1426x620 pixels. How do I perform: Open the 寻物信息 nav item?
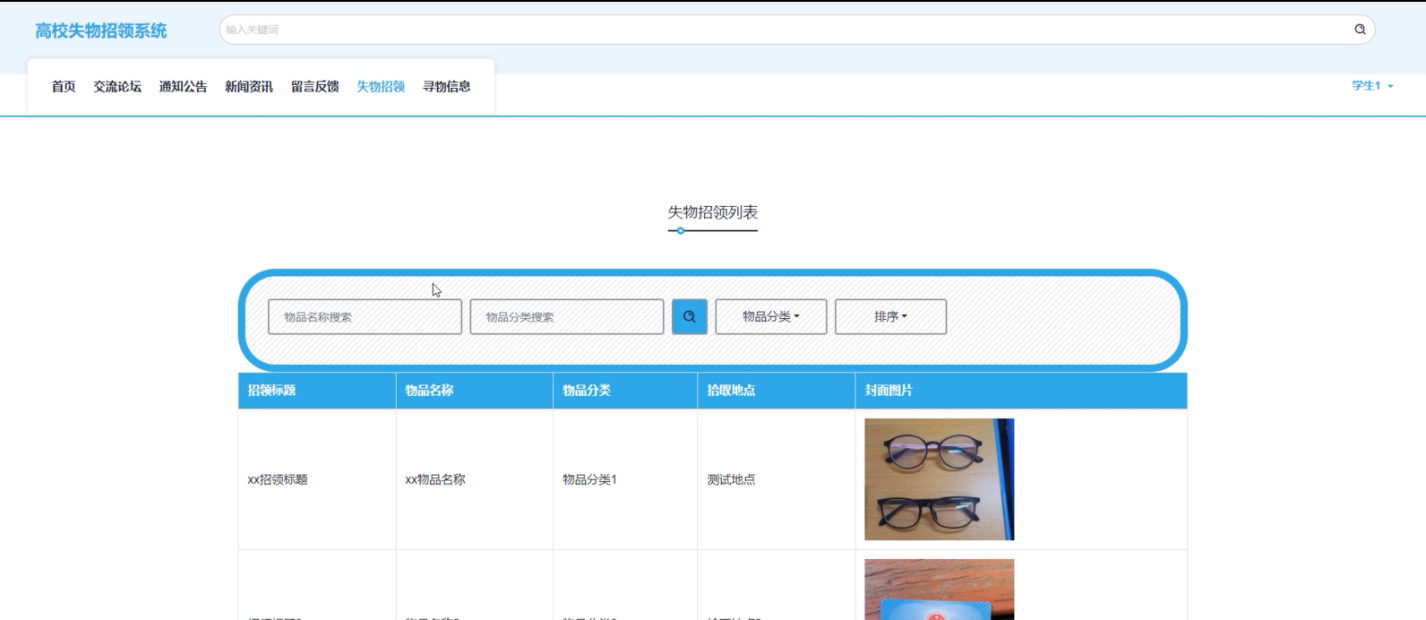point(446,87)
